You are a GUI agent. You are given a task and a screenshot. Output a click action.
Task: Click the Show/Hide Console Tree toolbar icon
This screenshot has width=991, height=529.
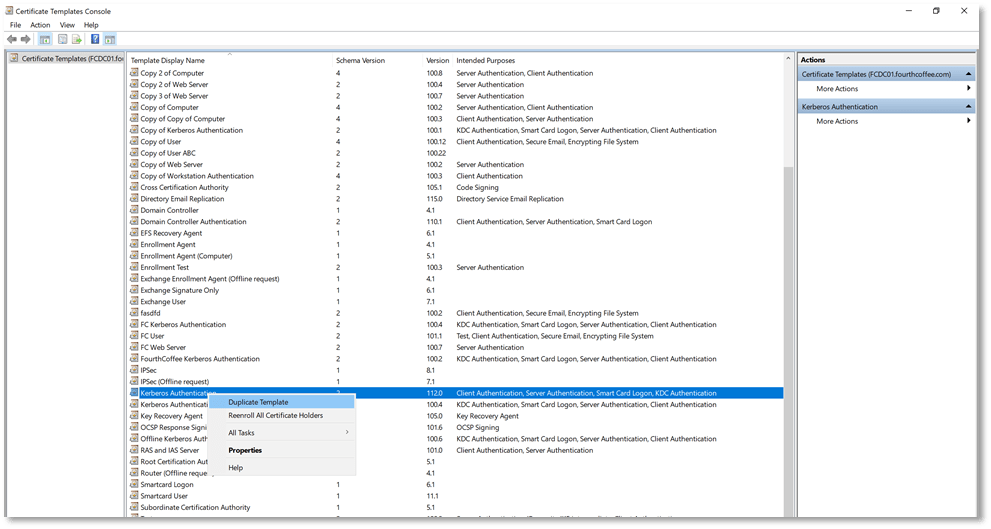pyautogui.click(x=45, y=39)
